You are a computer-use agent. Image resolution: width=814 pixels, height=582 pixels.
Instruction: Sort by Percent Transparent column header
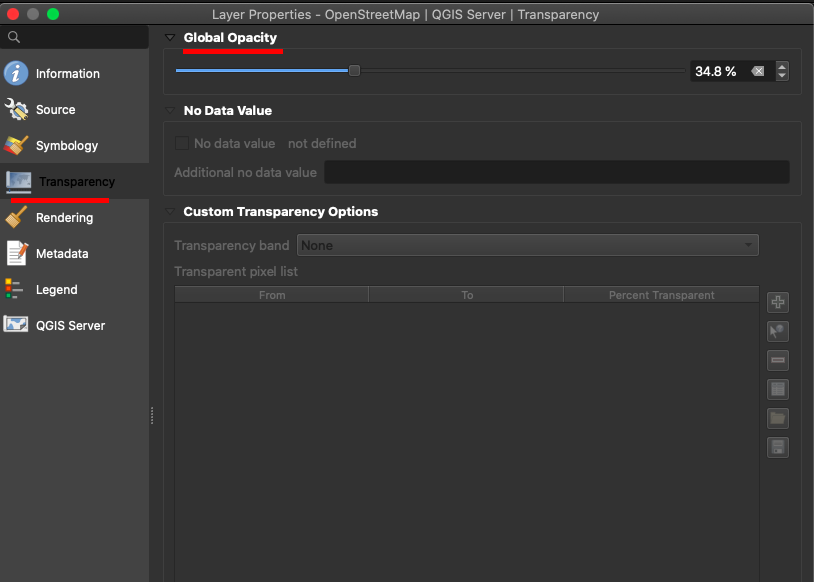pos(661,295)
